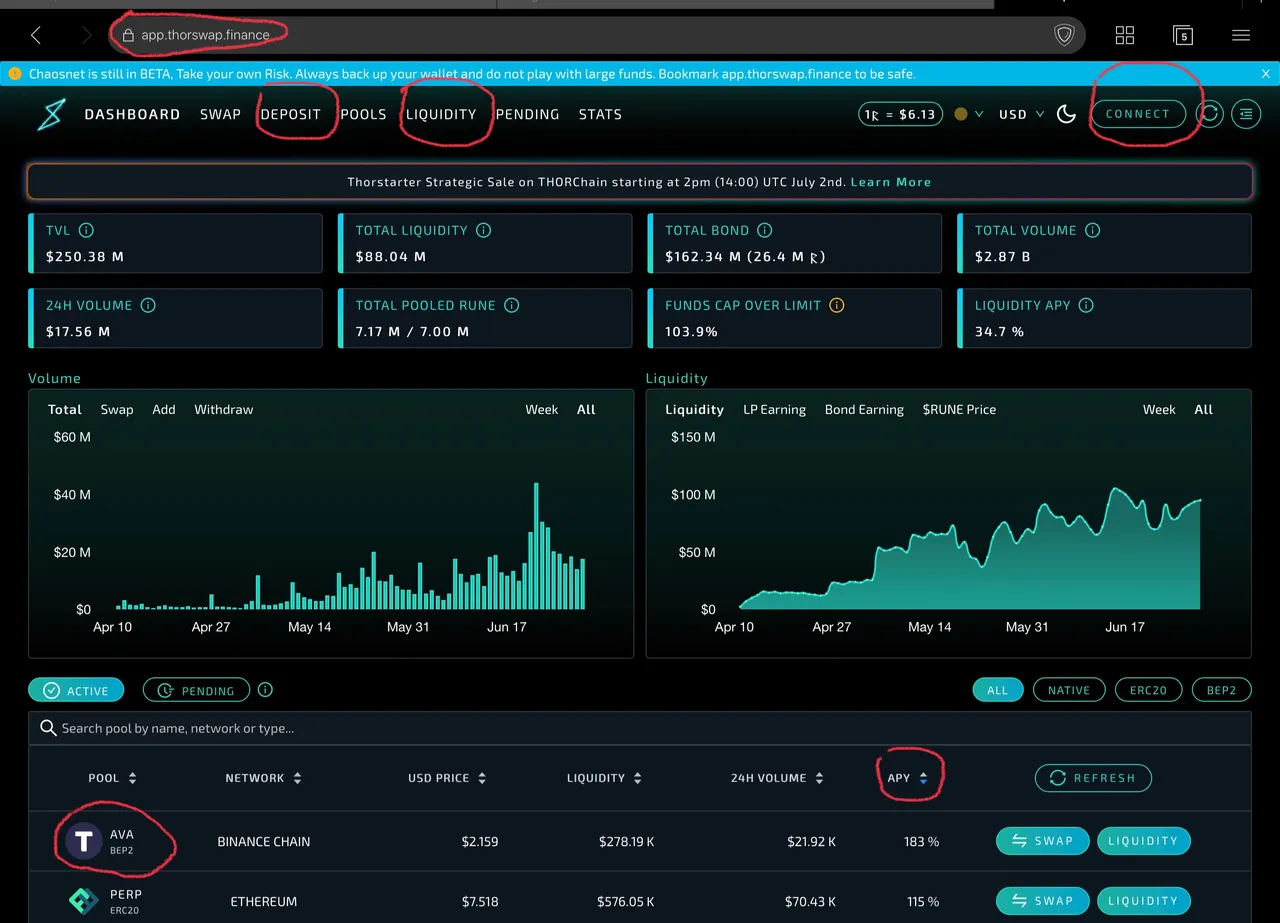The image size is (1280, 923).
Task: Open the tabs counter showing 5
Action: click(1183, 35)
